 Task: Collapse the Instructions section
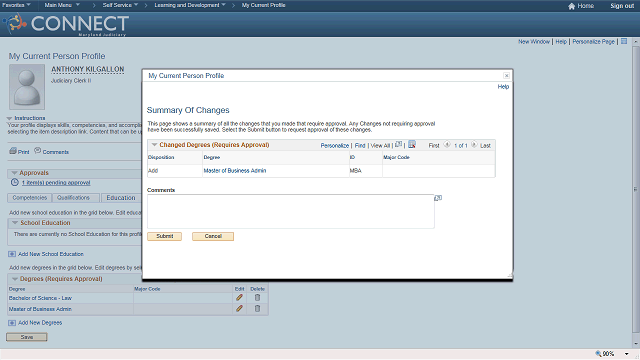tap(9, 118)
